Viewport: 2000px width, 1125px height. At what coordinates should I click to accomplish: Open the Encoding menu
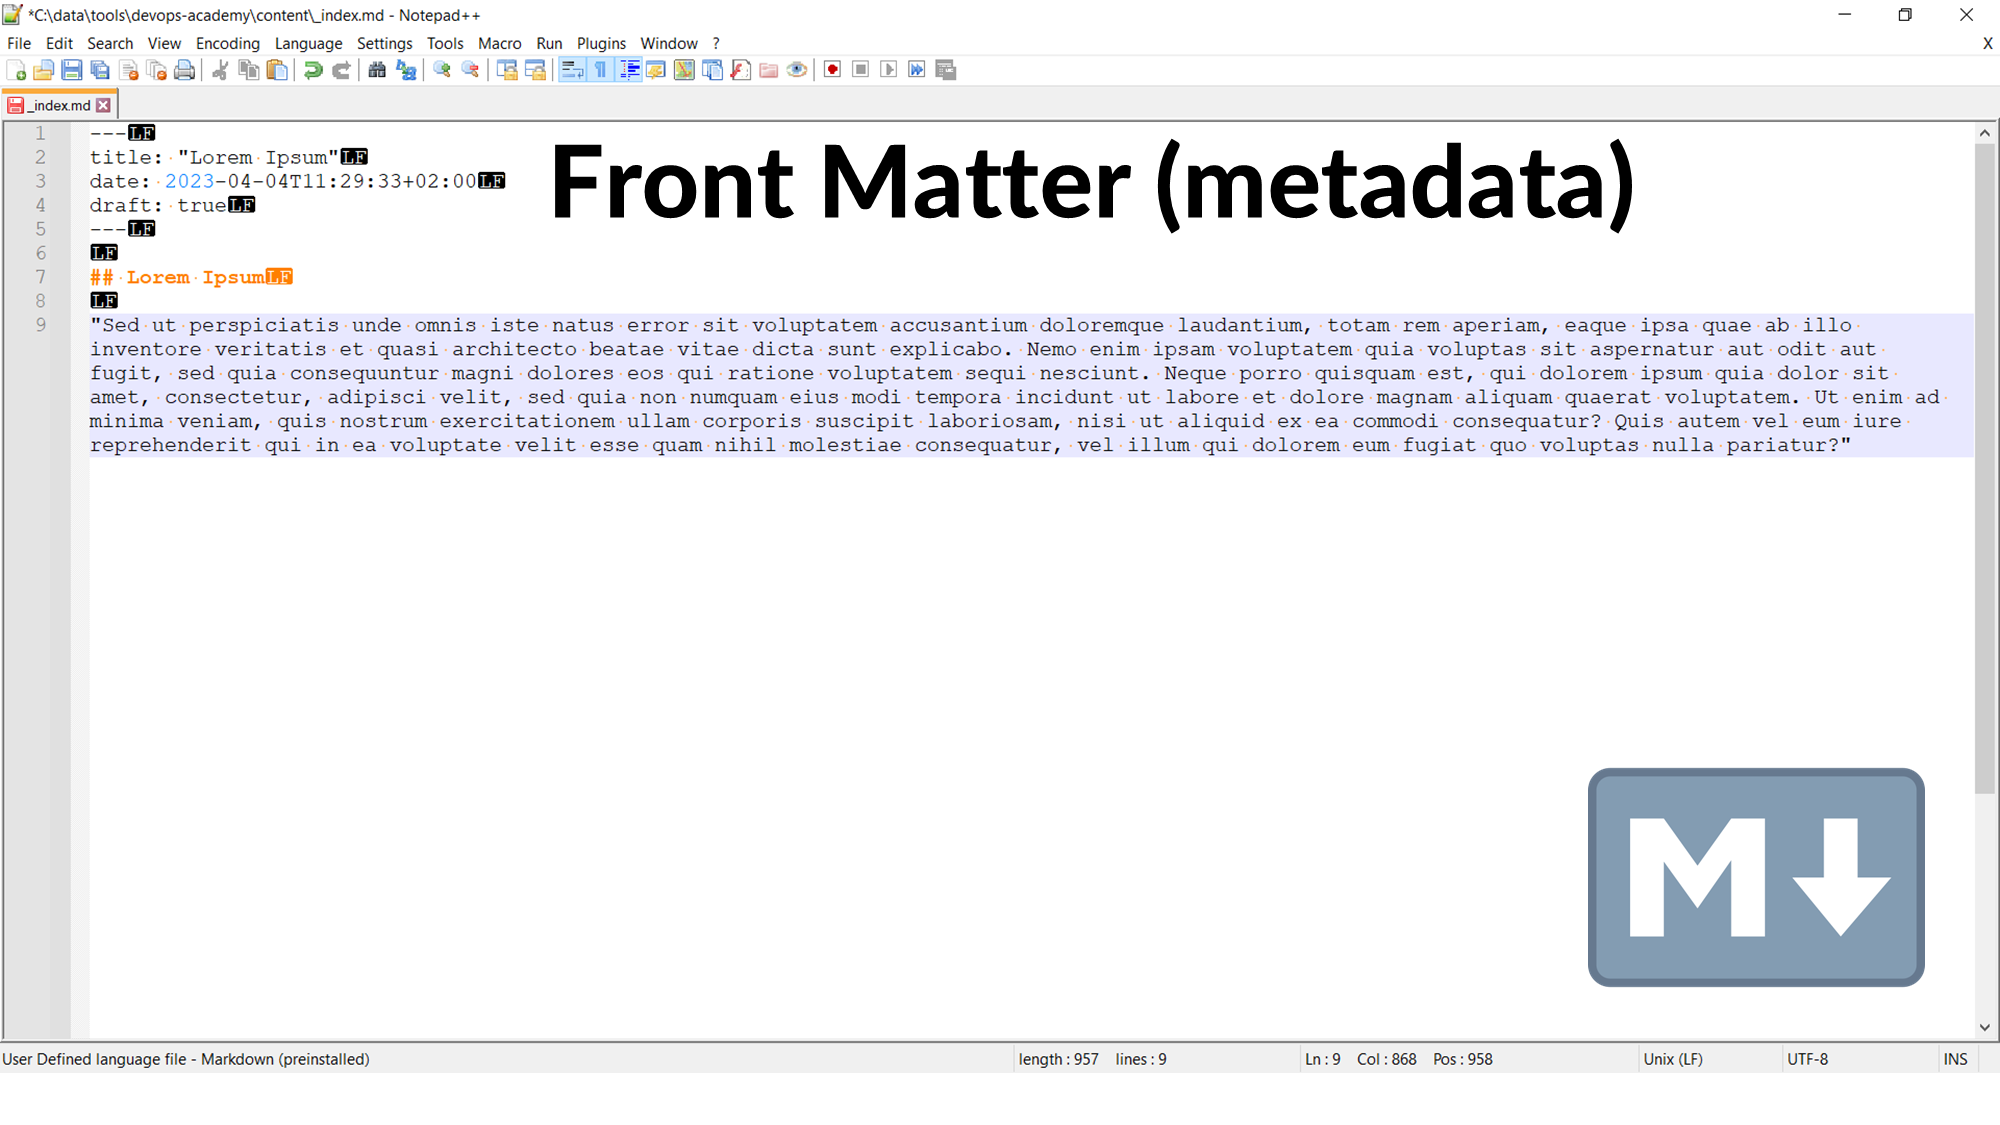pyautogui.click(x=227, y=43)
